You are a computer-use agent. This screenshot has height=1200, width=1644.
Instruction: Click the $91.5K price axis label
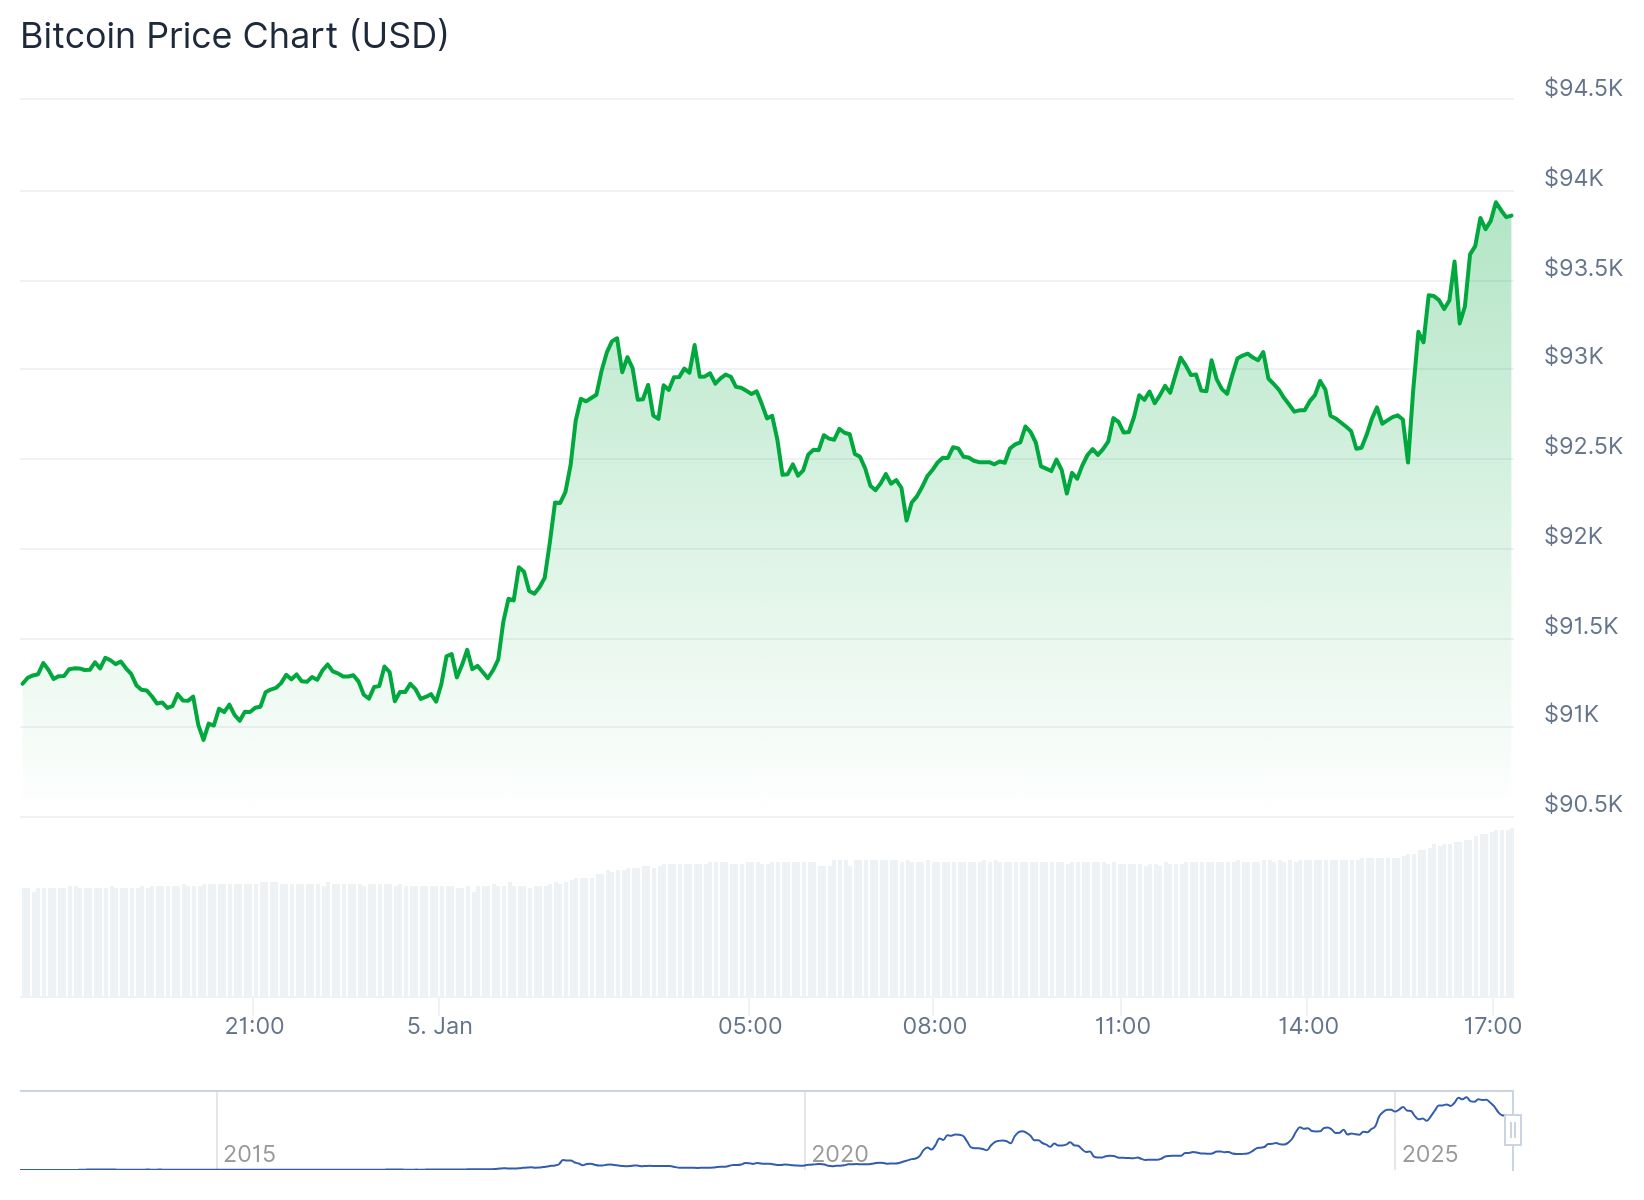coord(1581,626)
